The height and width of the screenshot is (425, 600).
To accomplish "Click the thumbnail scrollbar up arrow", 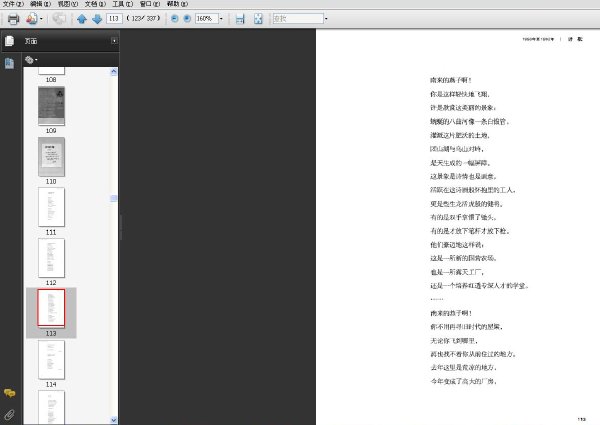I will (x=114, y=72).
